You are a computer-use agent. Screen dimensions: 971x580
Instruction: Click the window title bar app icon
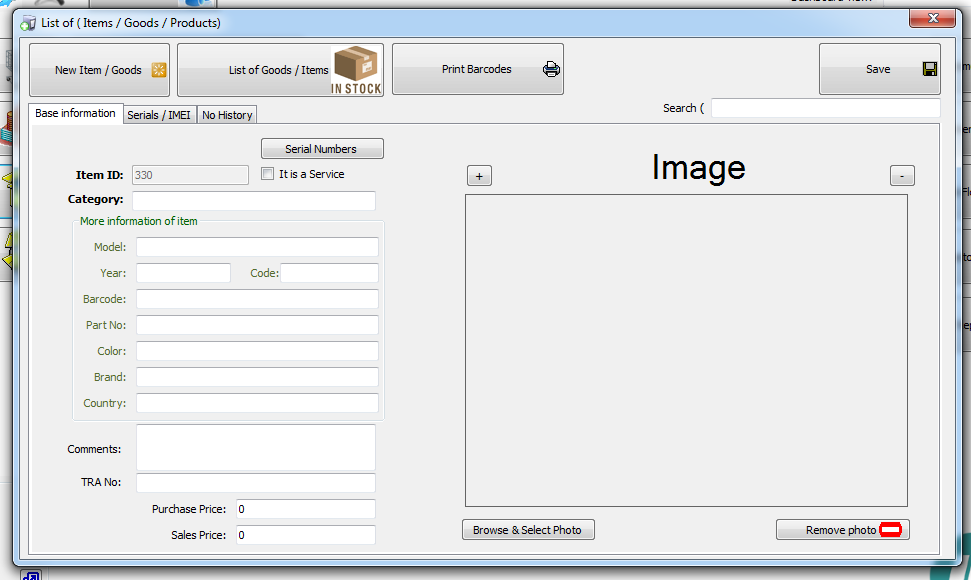28,23
